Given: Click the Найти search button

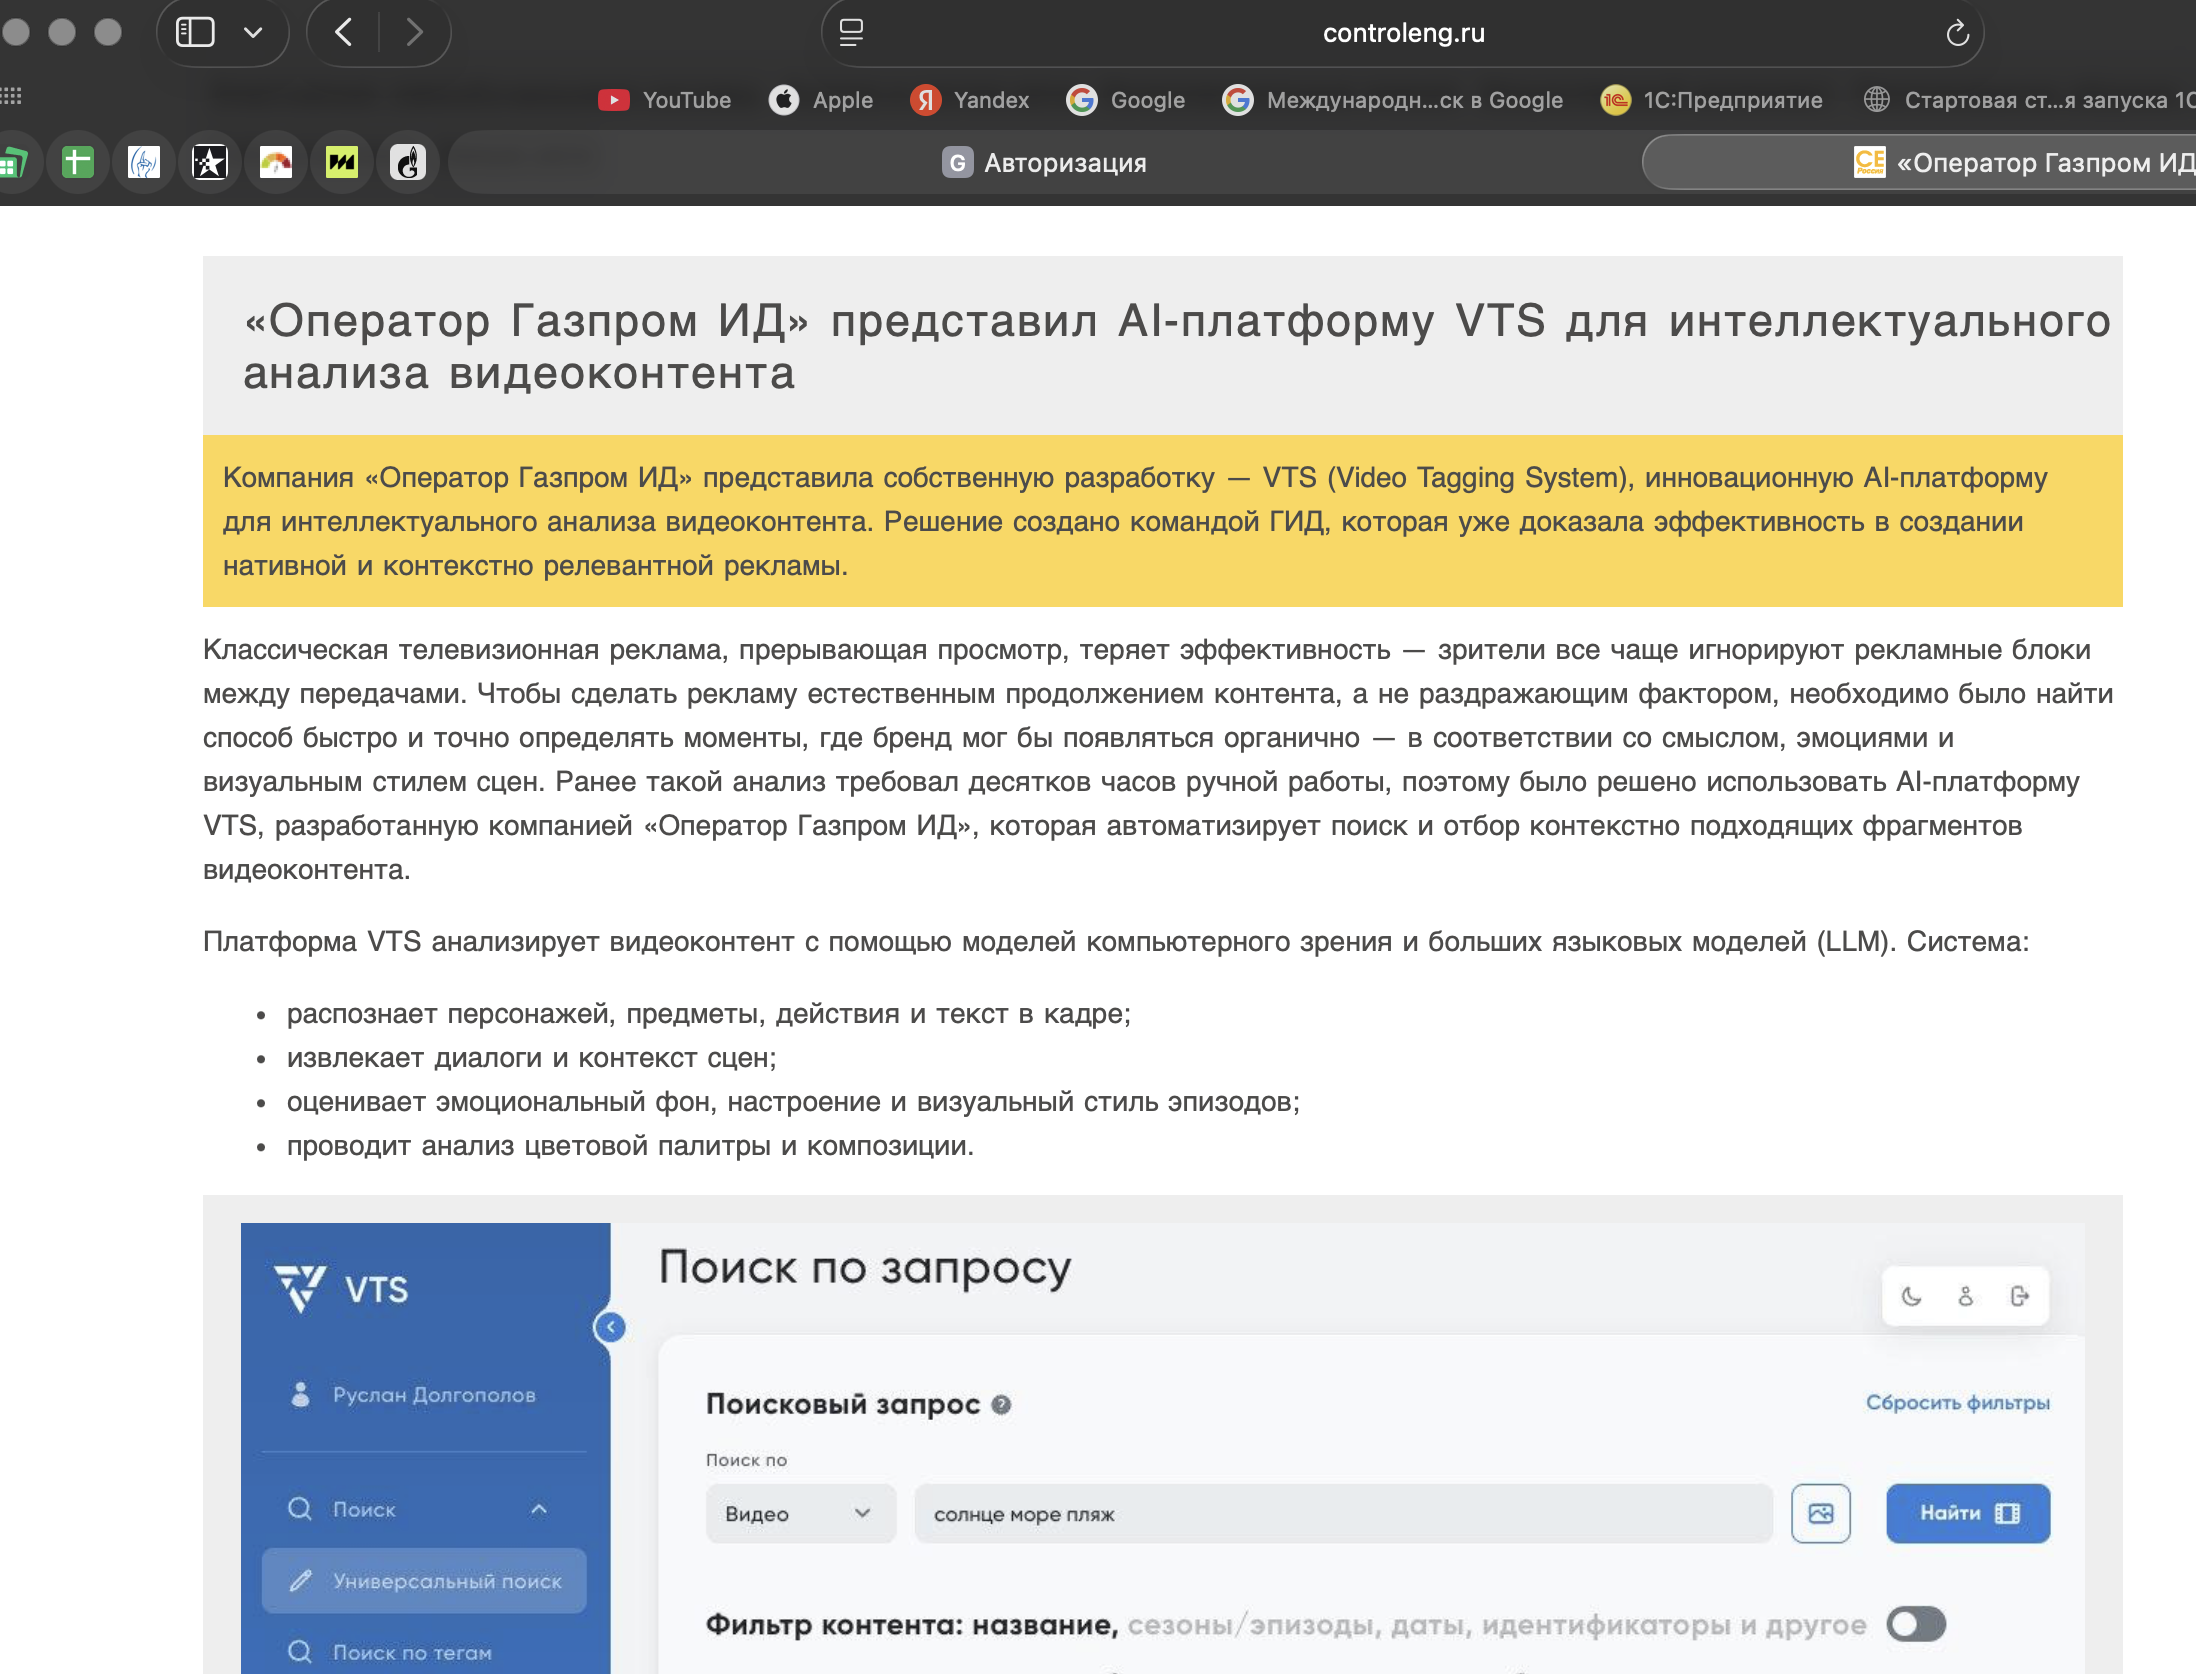Looking at the screenshot, I should (x=1967, y=1513).
